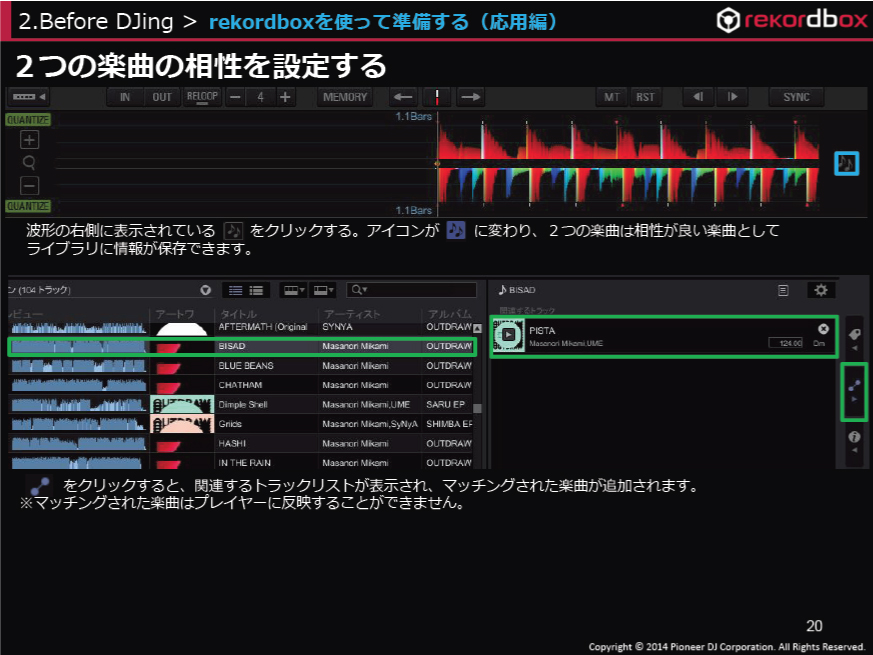Set loop IN point
The width and height of the screenshot is (873, 655).
(x=125, y=97)
